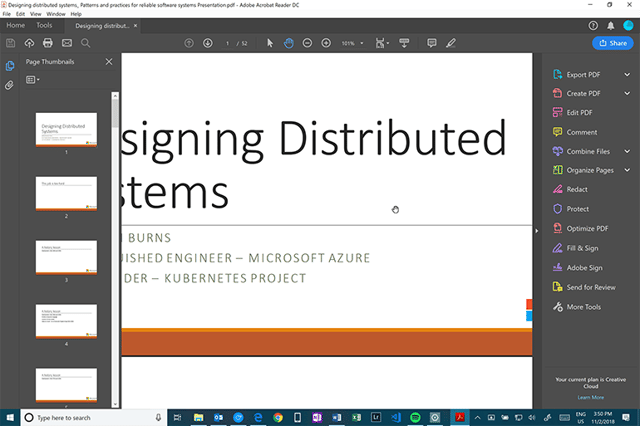The width and height of the screenshot is (640, 426).
Task: Click the thumbnails scrollbar up arrow
Action: tap(115, 95)
